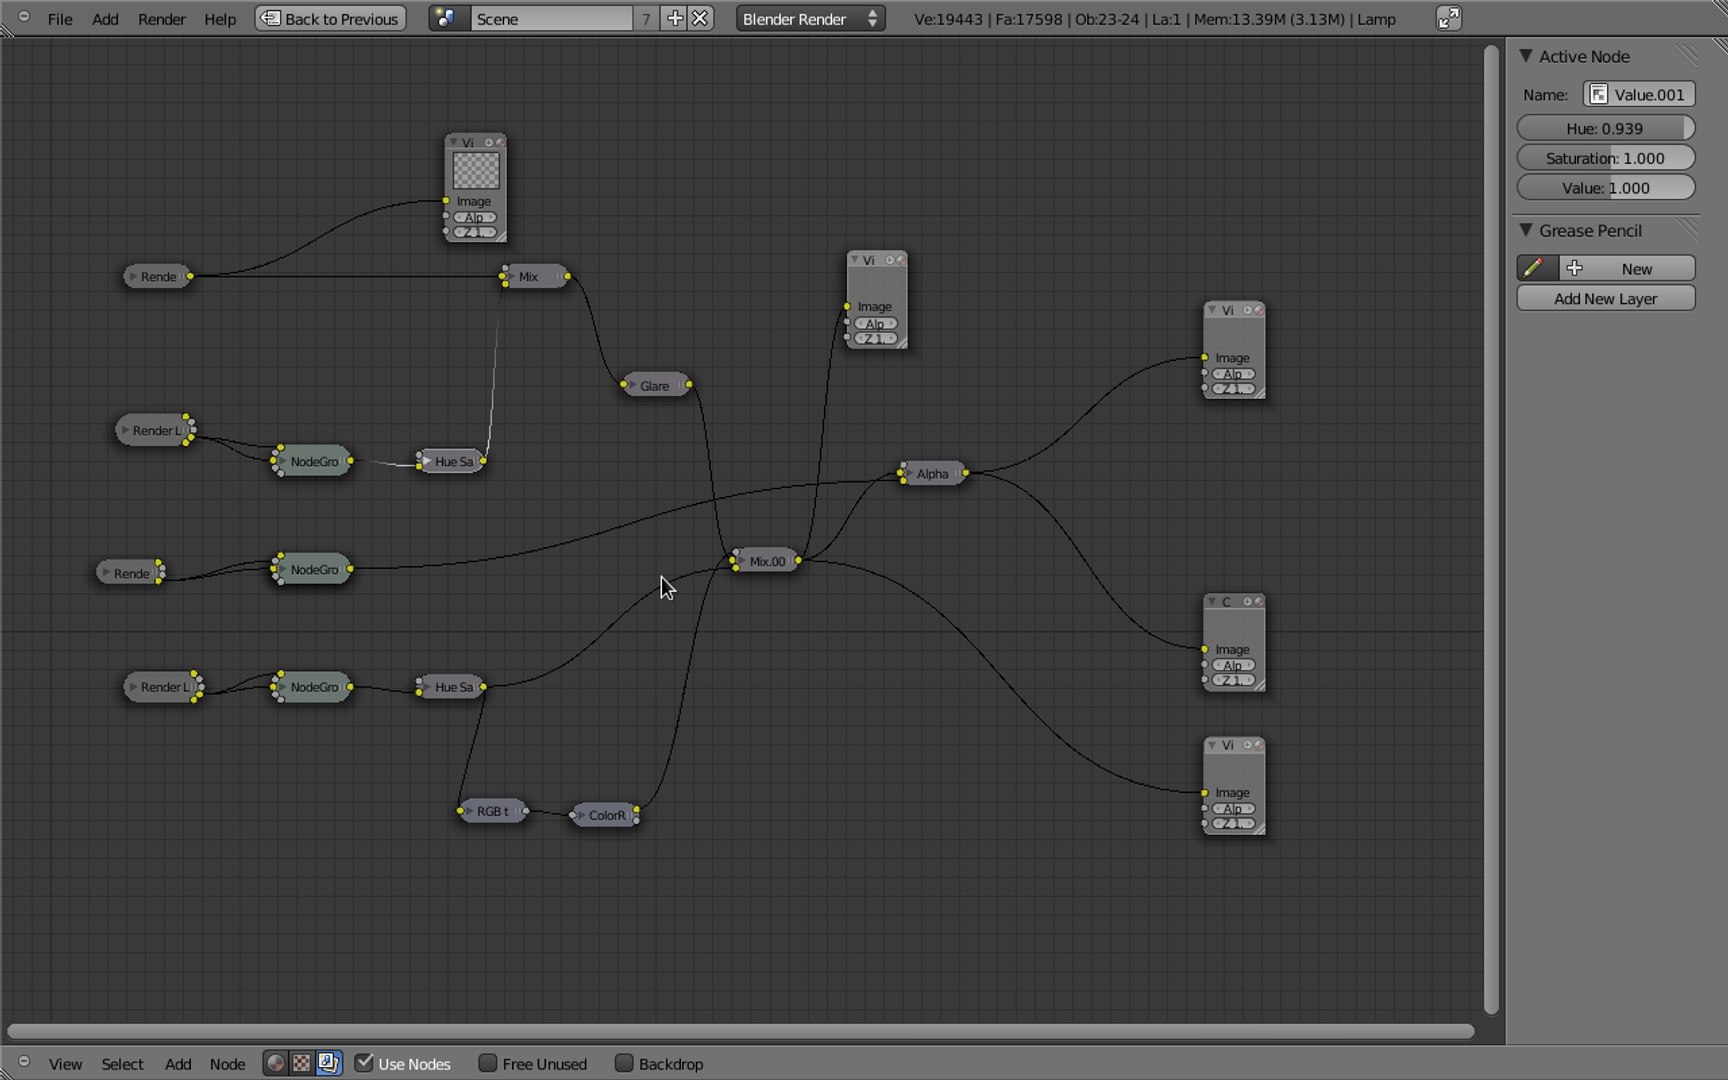
Task: Expand the Mix.00 node triangle
Action: [x=742, y=561]
